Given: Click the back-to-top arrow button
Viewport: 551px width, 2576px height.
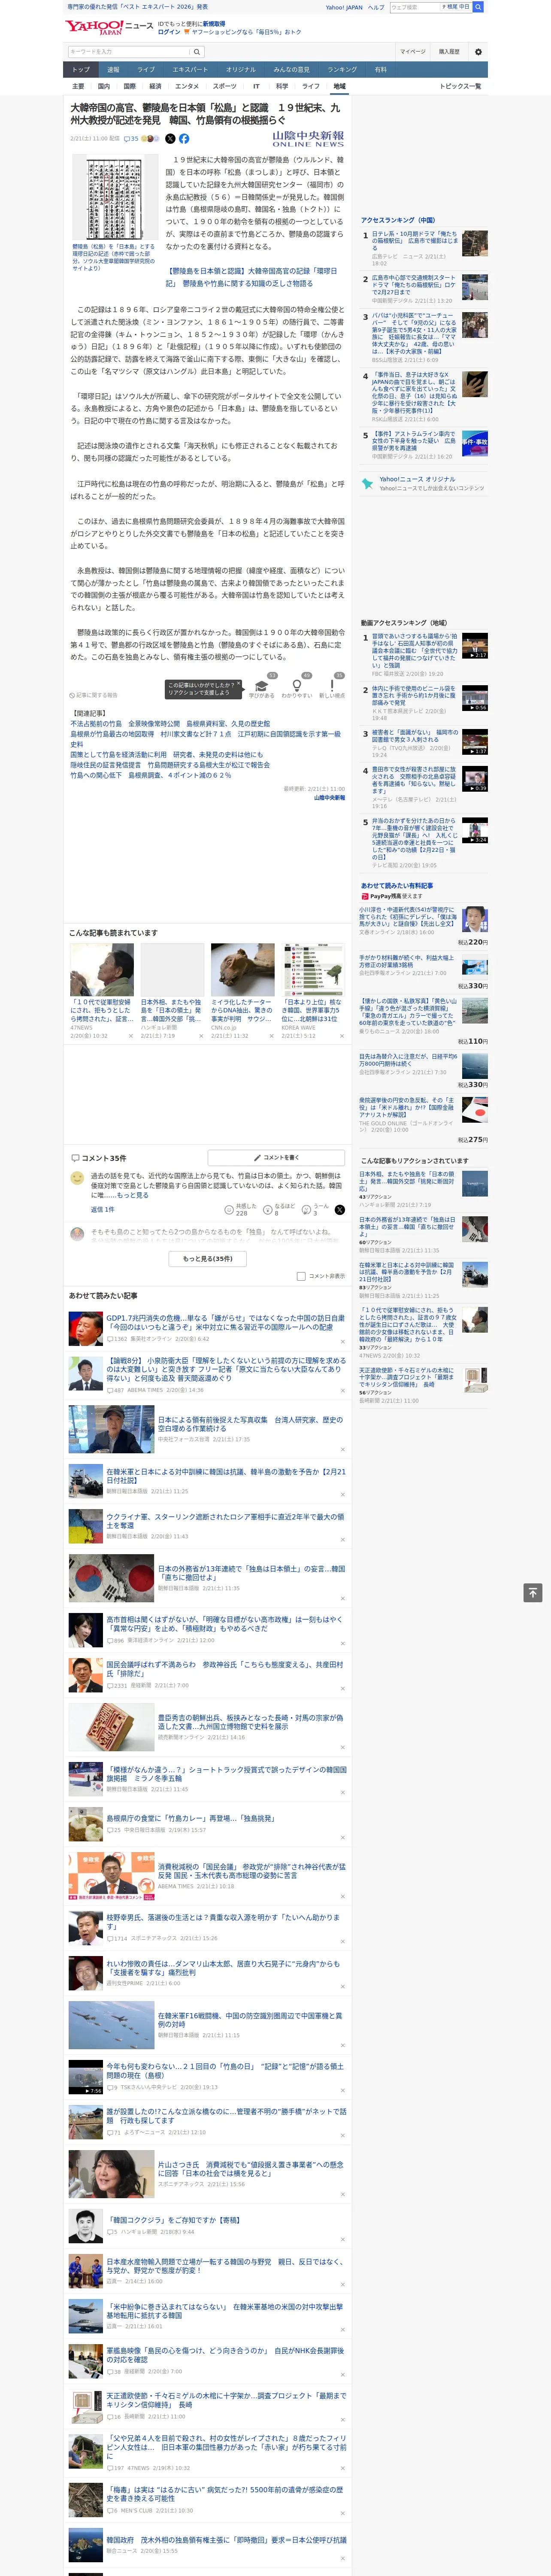Looking at the screenshot, I should (x=533, y=1592).
